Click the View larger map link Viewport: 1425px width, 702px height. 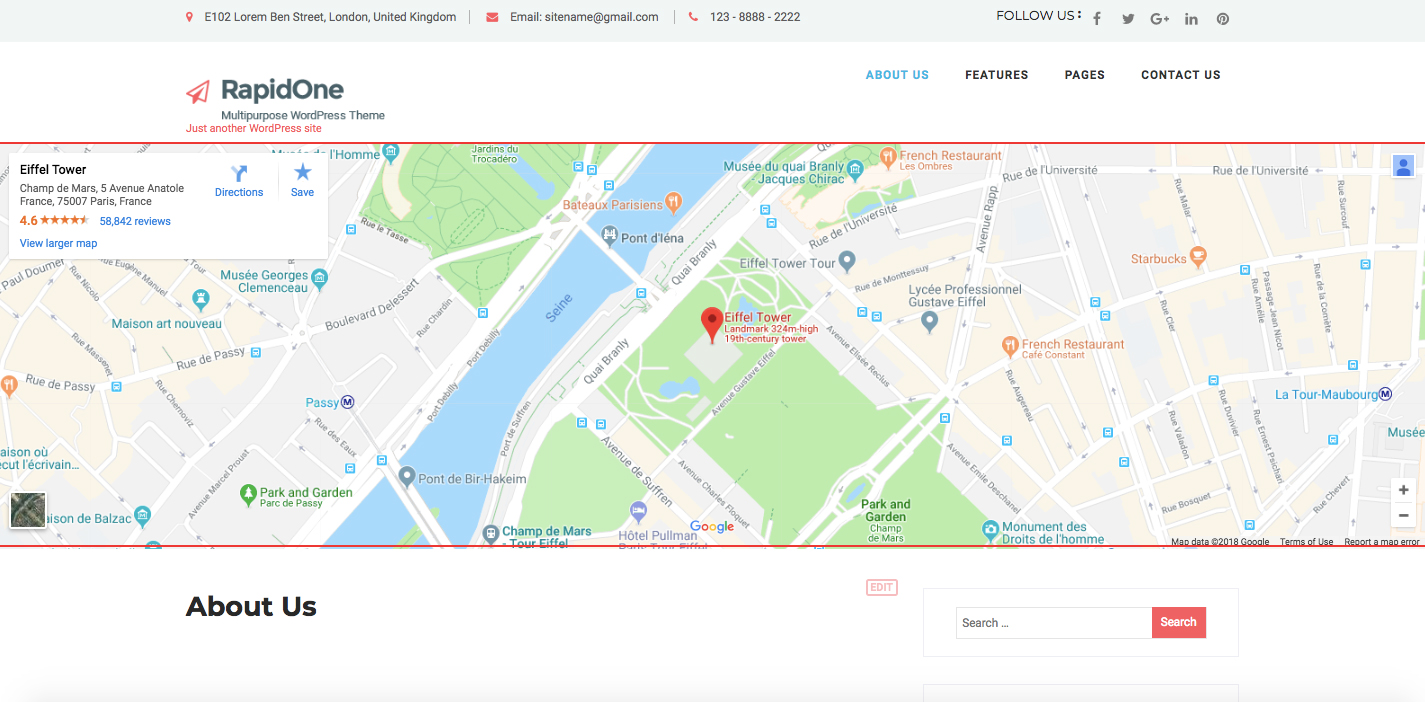[x=58, y=243]
